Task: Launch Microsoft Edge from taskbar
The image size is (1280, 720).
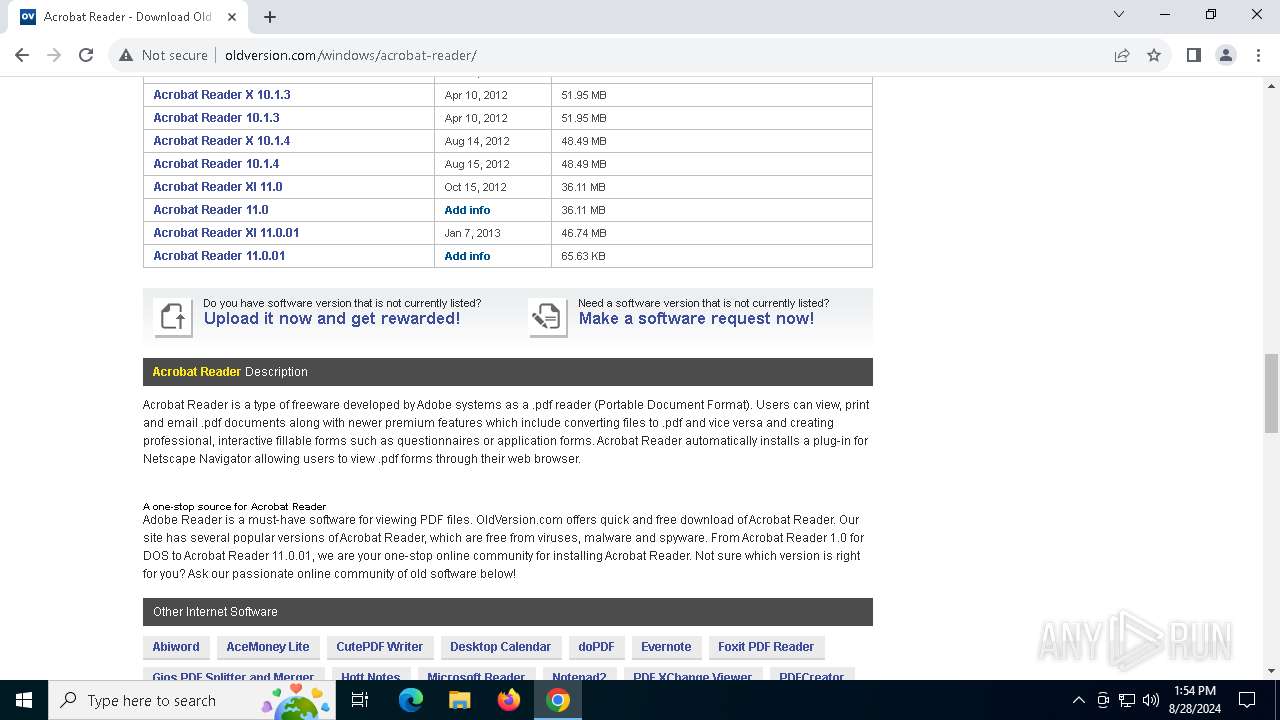Action: pyautogui.click(x=411, y=700)
